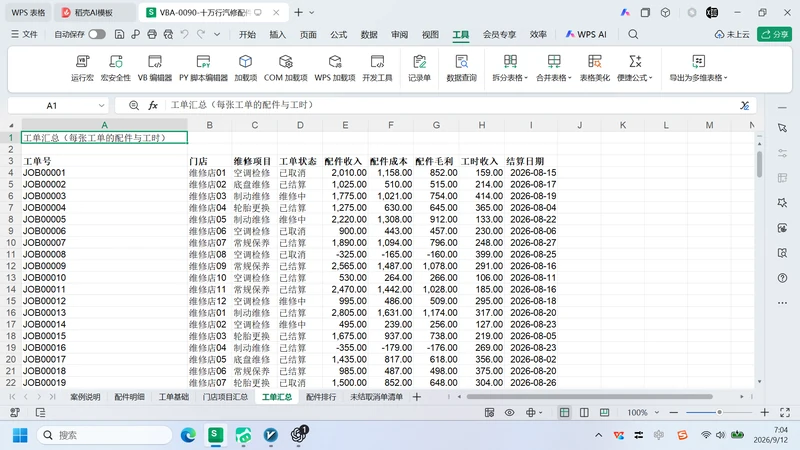Open Macro Security (宏安全性) settings
Viewport: 800px width, 450px height.
[116, 68]
